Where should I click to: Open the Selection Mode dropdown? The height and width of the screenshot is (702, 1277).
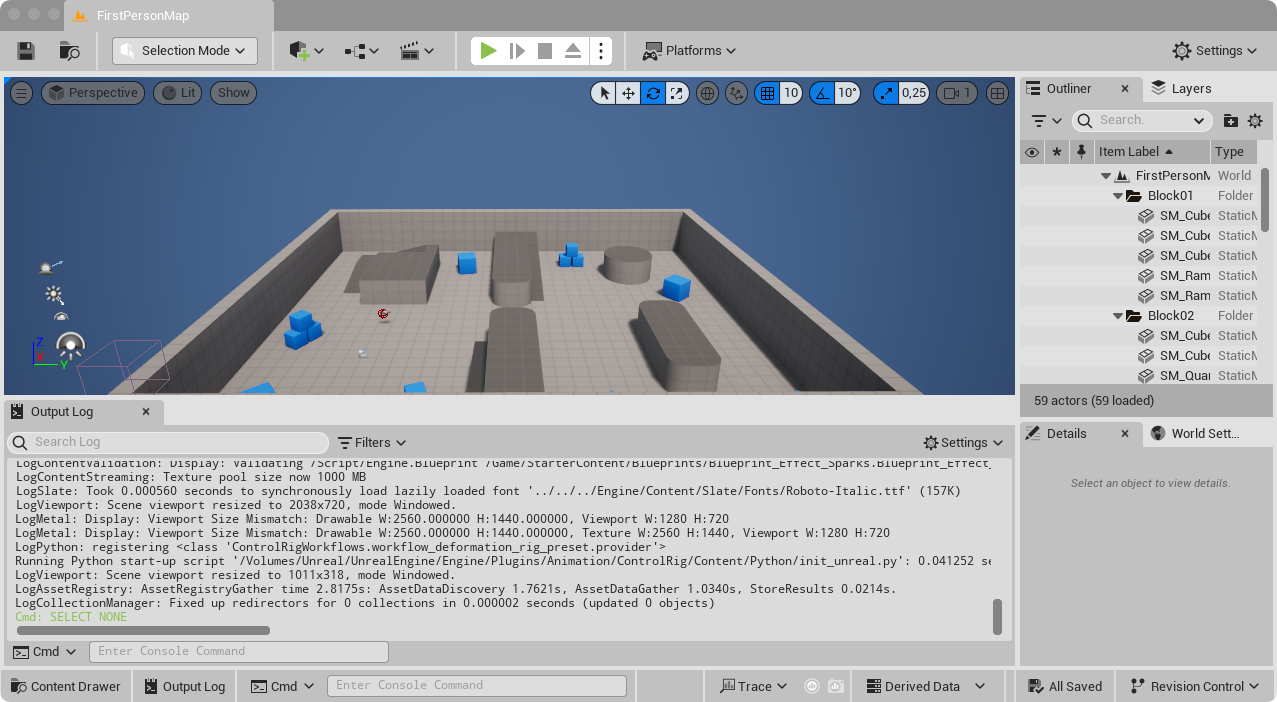click(x=185, y=51)
